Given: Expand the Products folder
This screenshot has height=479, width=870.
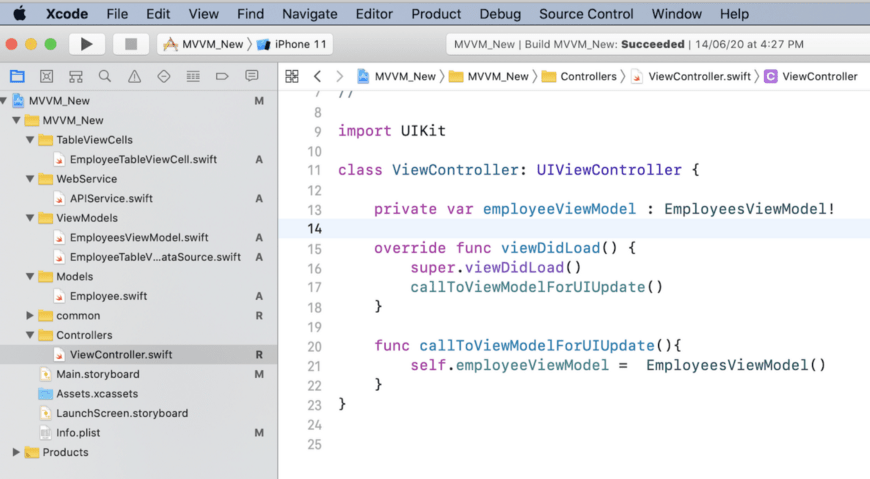Looking at the screenshot, I should coord(16,452).
